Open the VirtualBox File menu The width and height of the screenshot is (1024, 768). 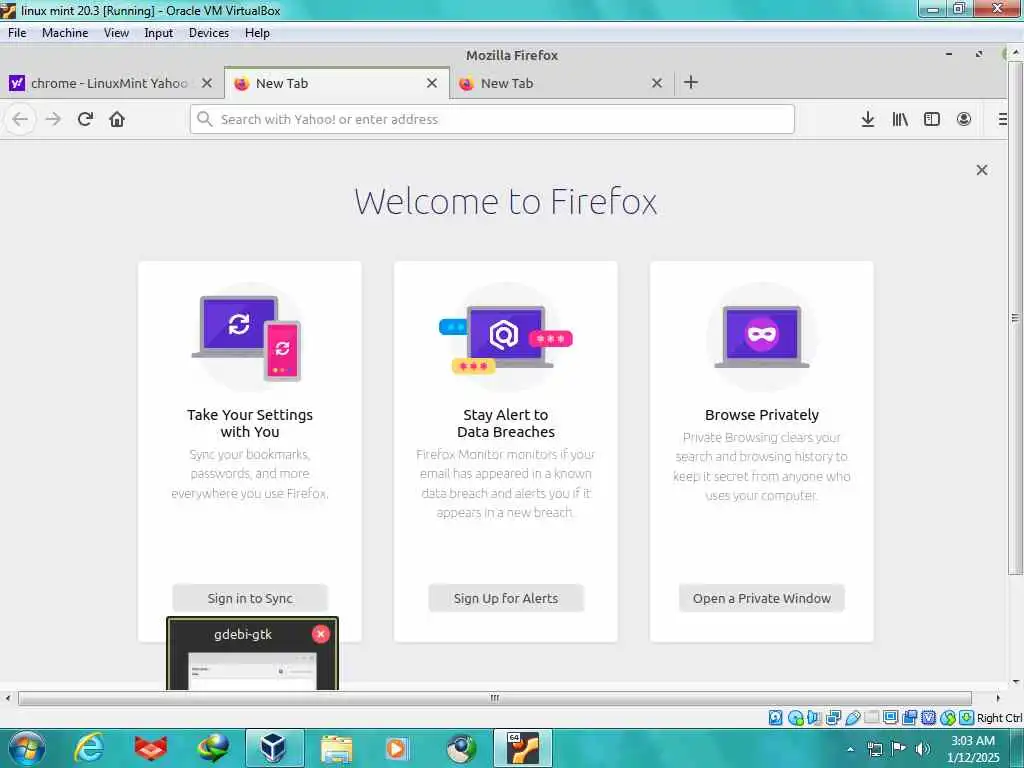(x=17, y=33)
